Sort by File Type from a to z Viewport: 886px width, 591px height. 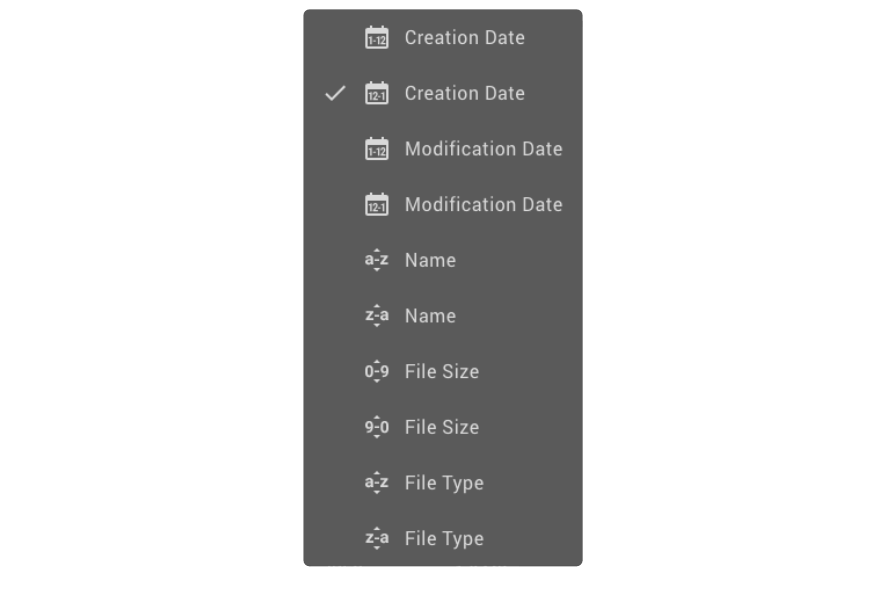tap(444, 483)
